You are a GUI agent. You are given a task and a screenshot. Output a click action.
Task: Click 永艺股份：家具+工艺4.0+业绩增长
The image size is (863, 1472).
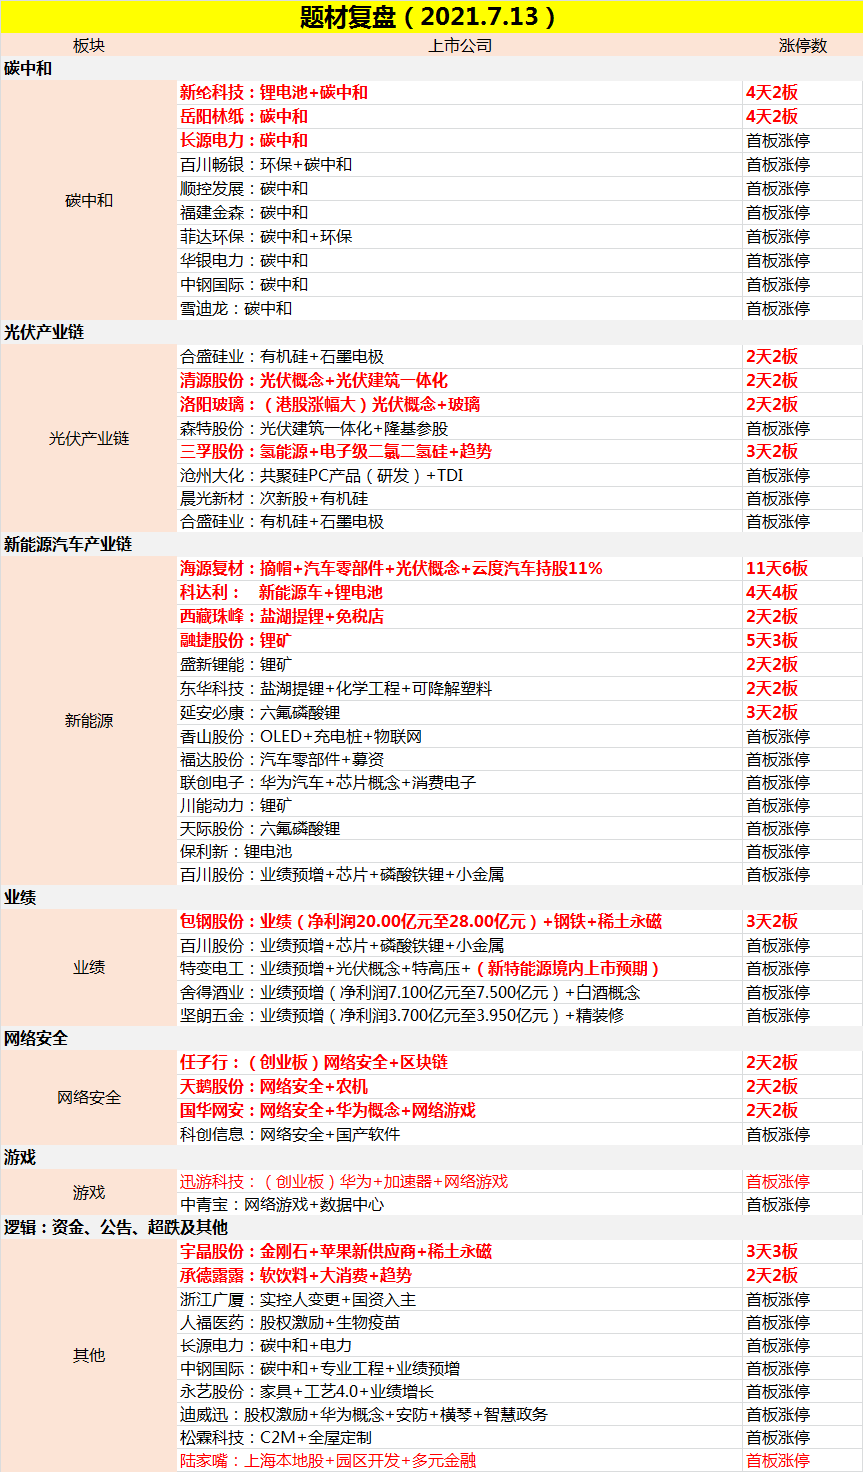(x=307, y=1391)
